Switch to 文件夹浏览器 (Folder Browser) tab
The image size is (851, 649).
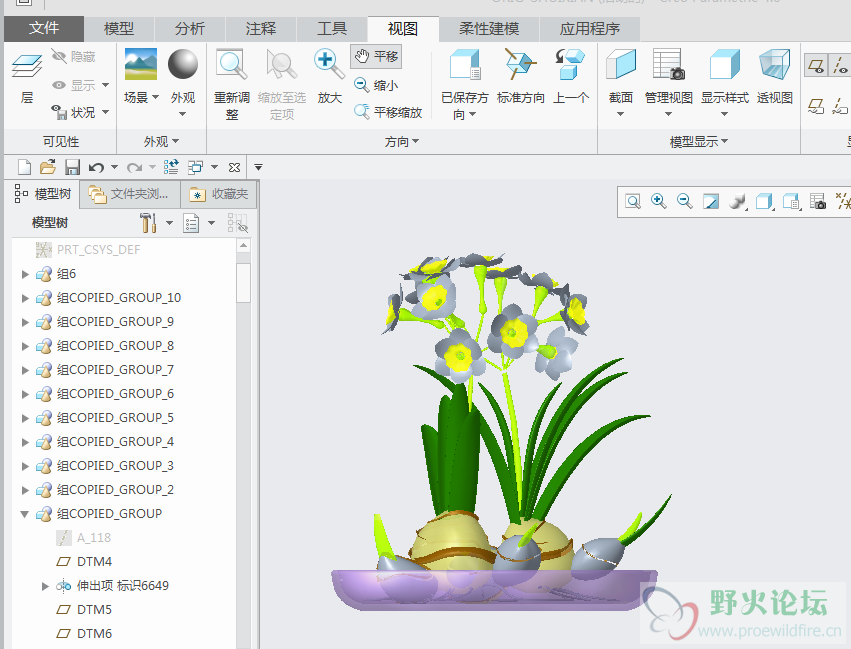click(x=130, y=194)
